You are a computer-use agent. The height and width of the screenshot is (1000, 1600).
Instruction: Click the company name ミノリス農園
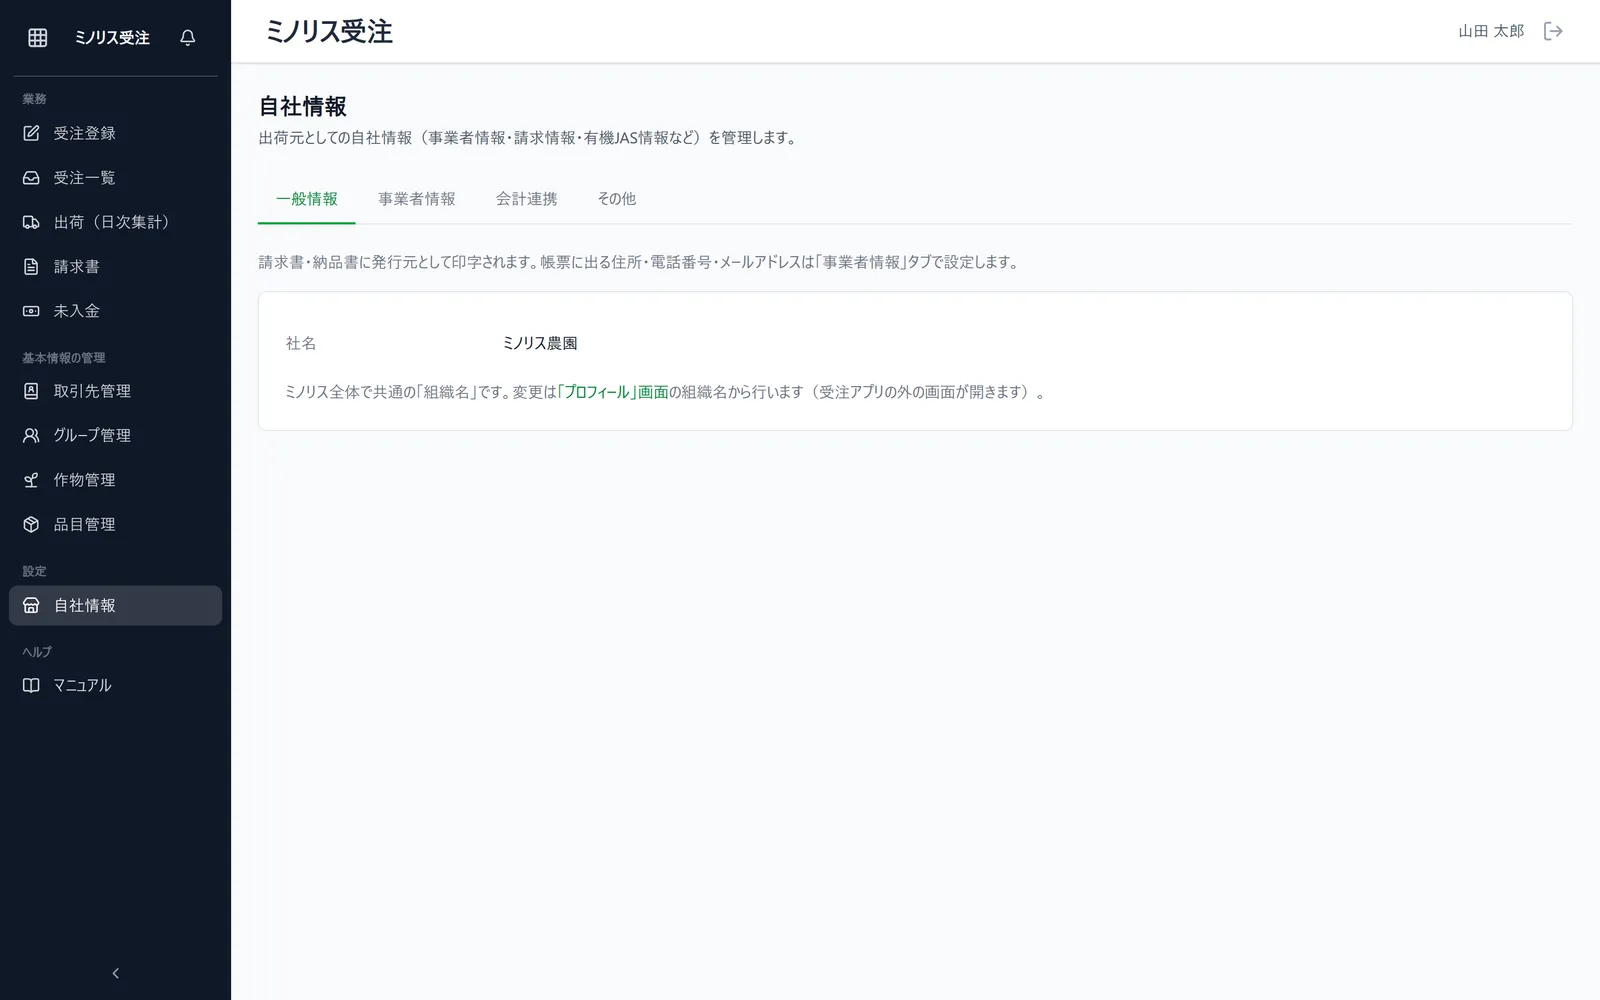tap(540, 343)
